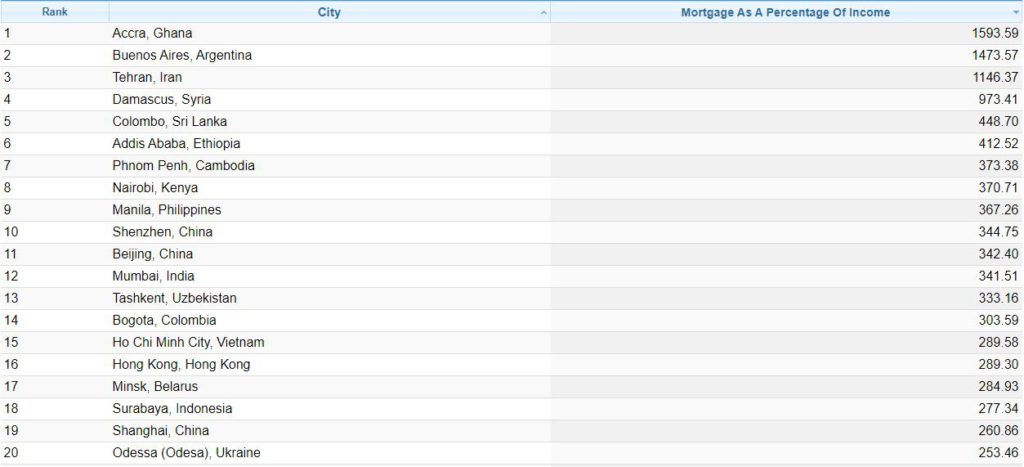The image size is (1024, 467).
Task: Click the value 367.26
Action: [999, 210]
